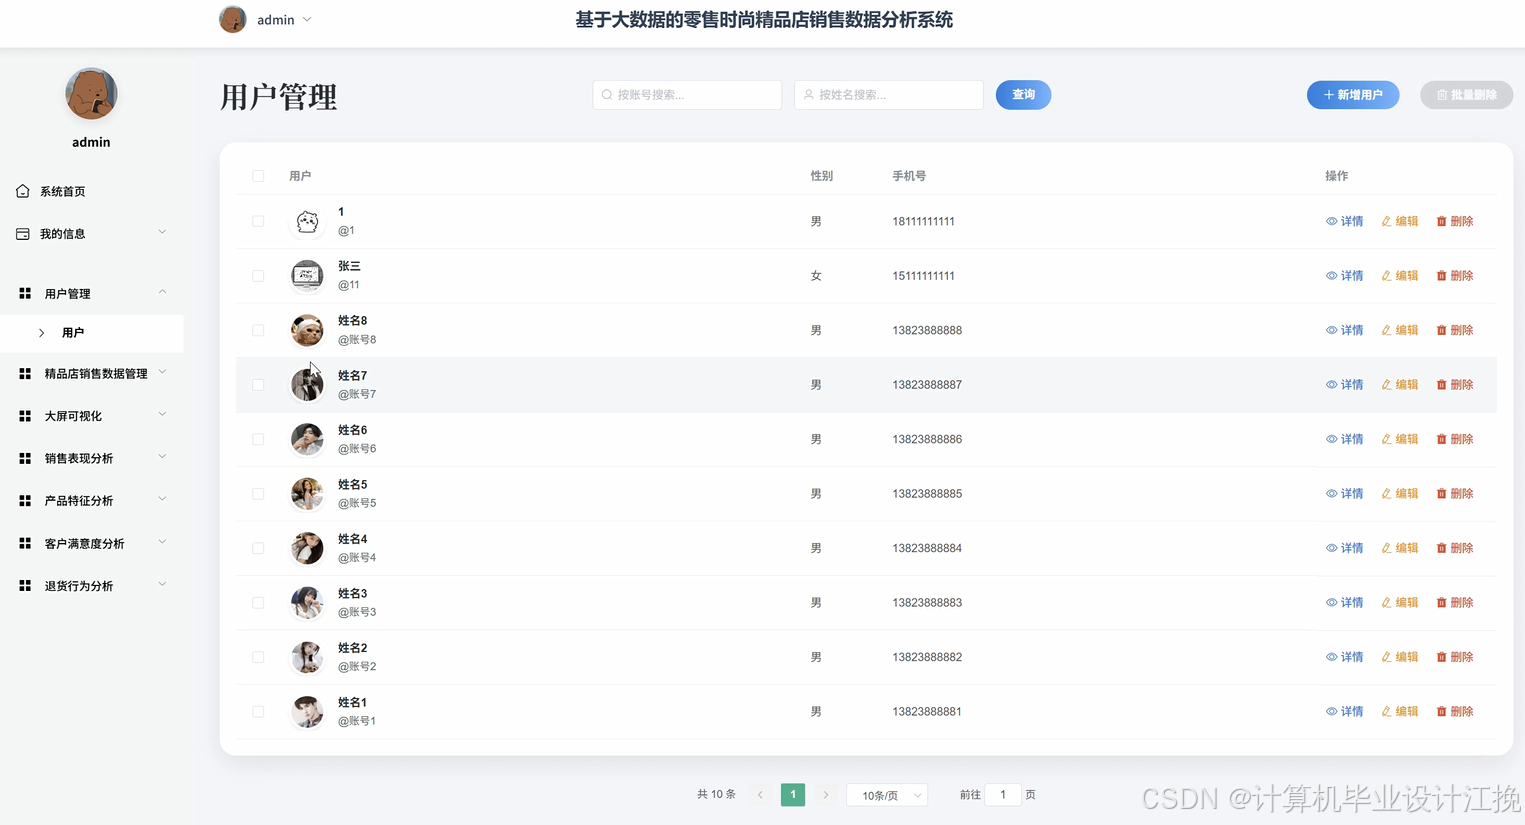Viewport: 1525px width, 825px height.
Task: View 详情 for user 姓名3
Action: (x=1345, y=603)
